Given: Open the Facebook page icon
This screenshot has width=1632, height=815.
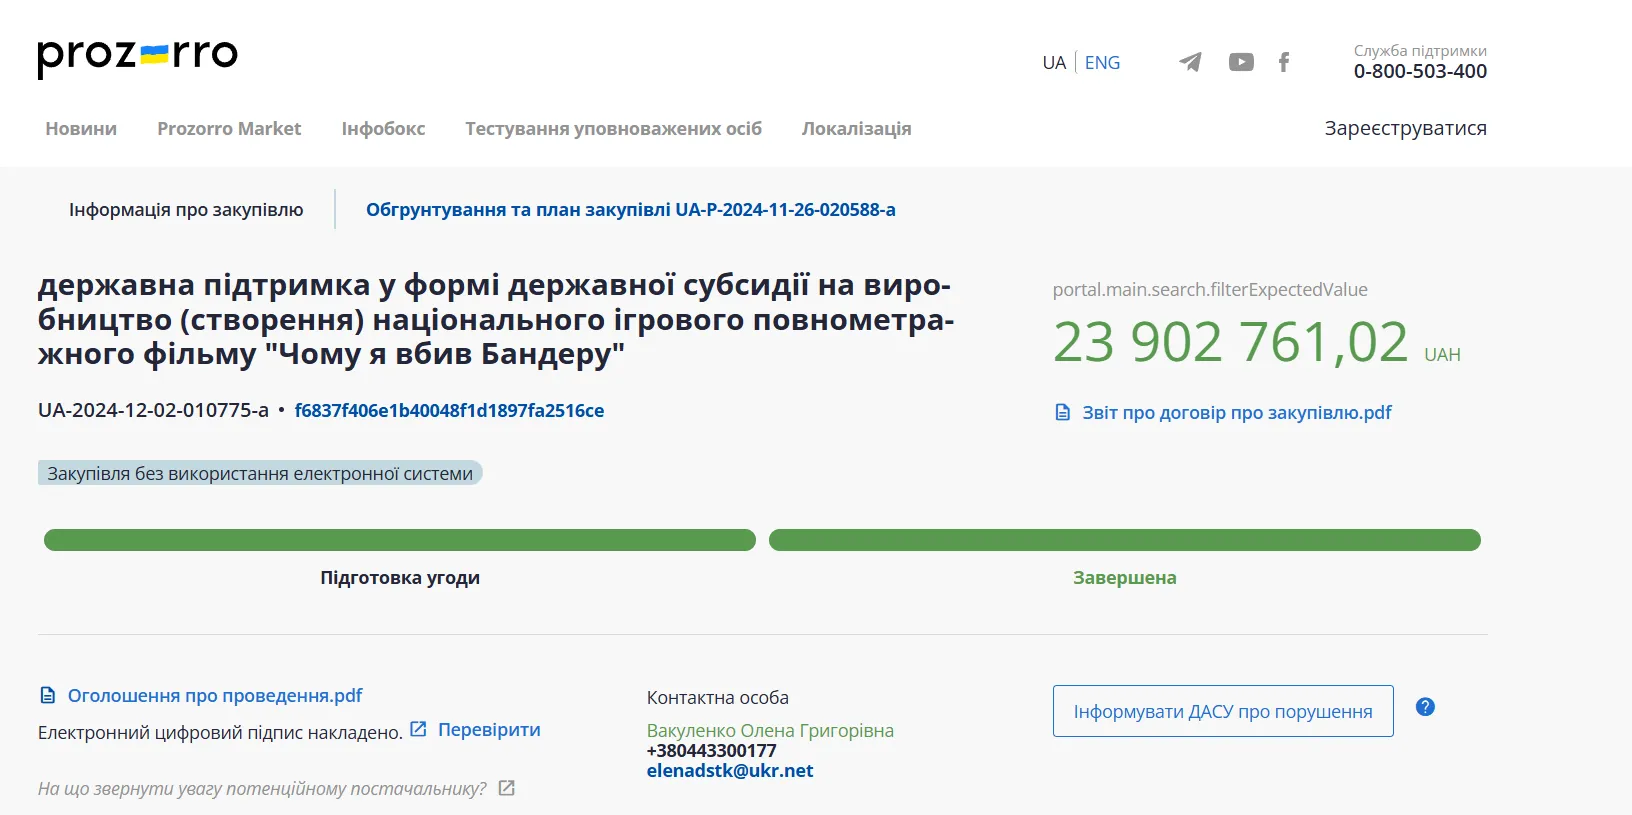Looking at the screenshot, I should click(x=1284, y=62).
